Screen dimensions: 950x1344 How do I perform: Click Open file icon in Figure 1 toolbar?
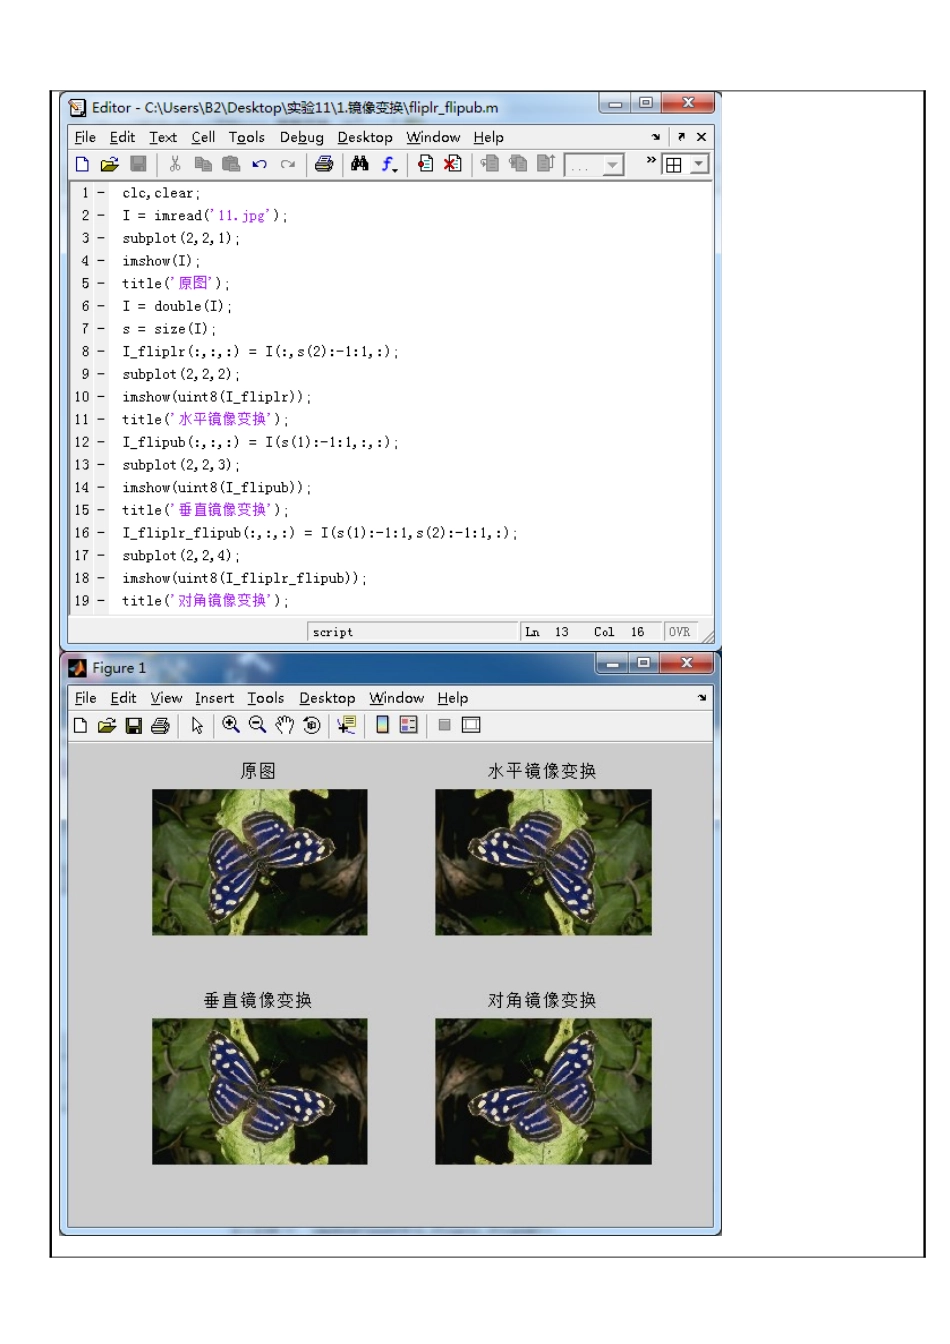[107, 726]
